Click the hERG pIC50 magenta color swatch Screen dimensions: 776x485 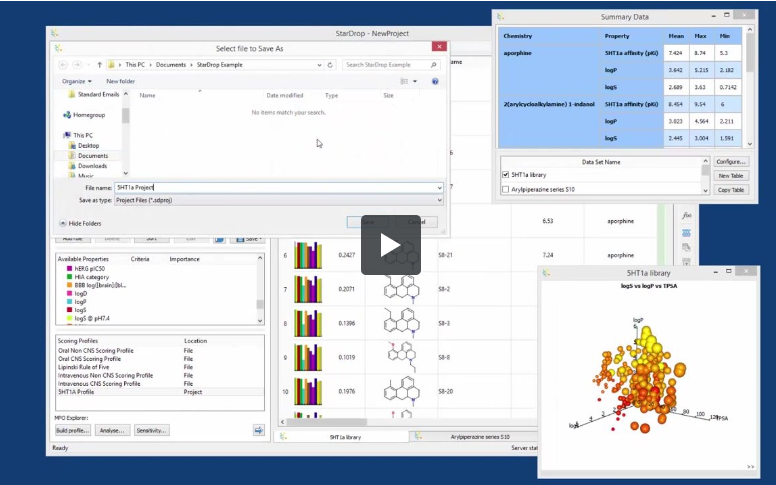pyautogui.click(x=69, y=268)
